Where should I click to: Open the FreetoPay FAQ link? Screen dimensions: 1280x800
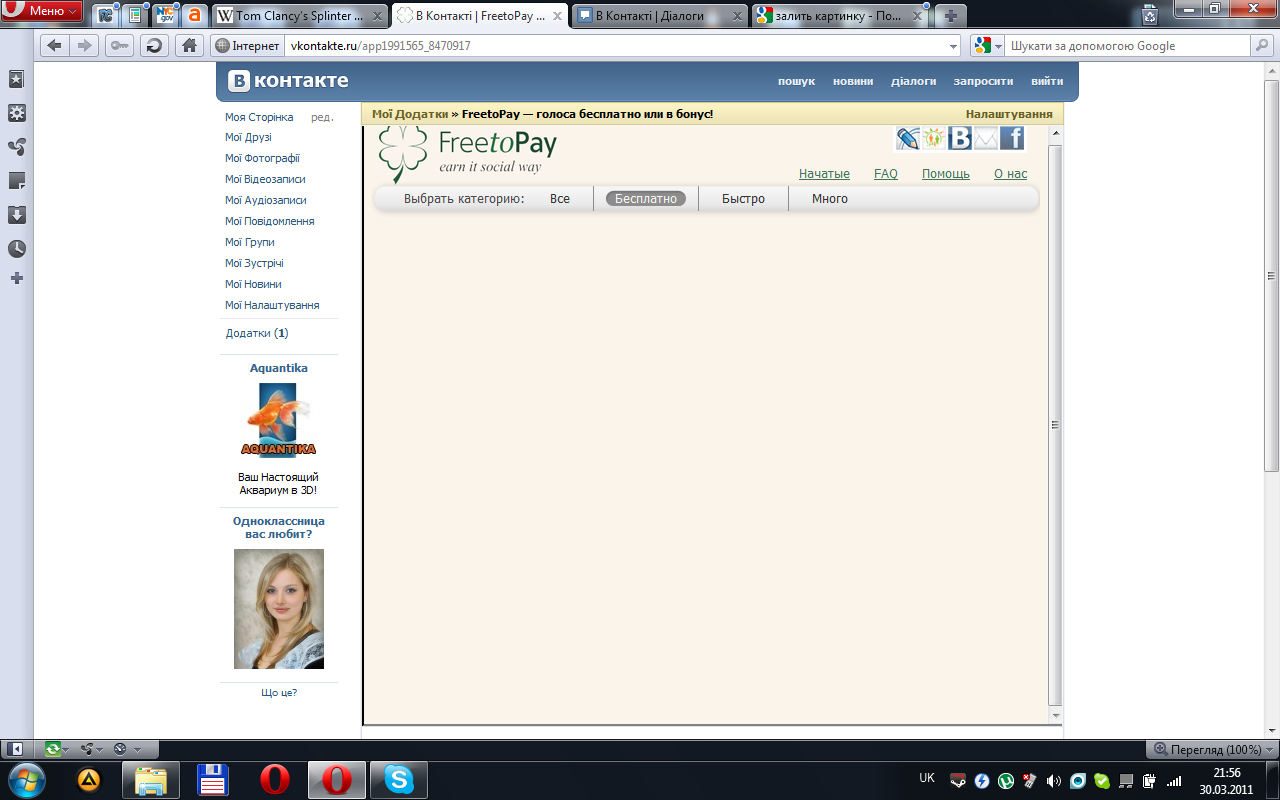pos(886,174)
